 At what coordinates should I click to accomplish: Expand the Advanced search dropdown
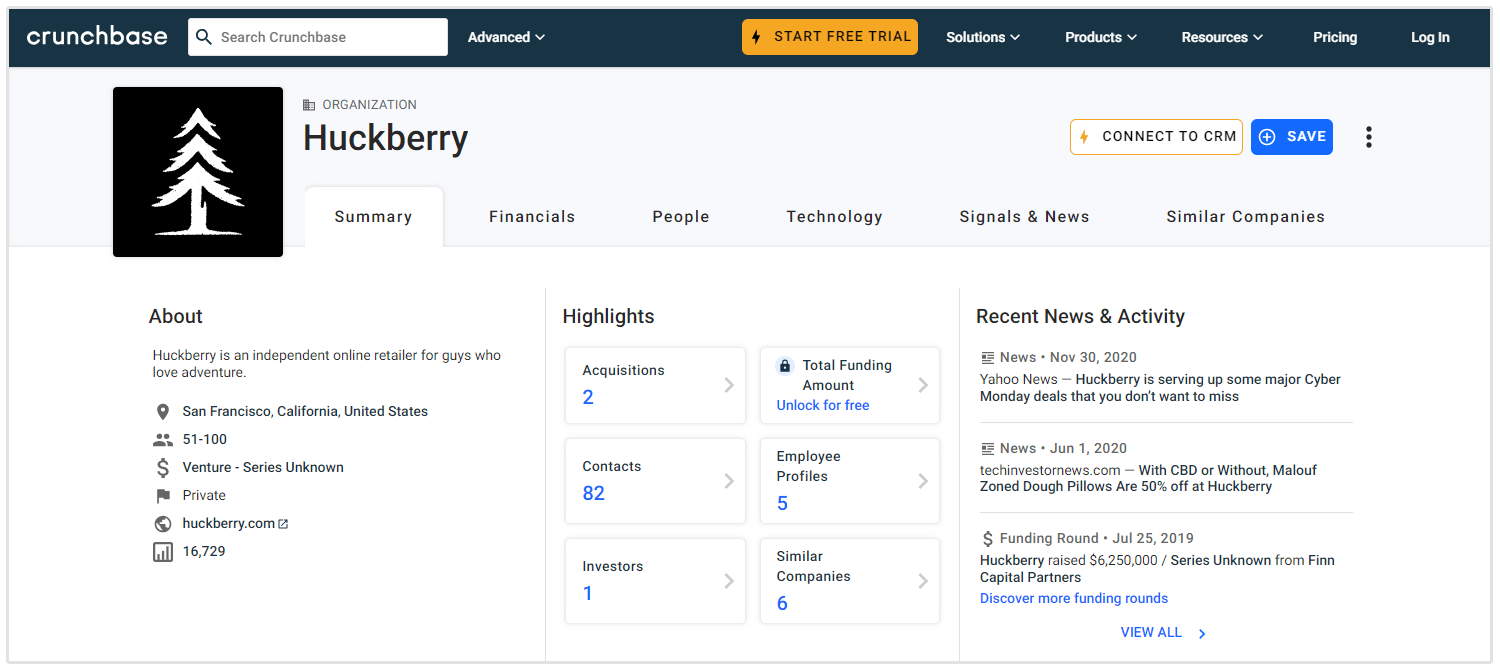pyautogui.click(x=506, y=37)
